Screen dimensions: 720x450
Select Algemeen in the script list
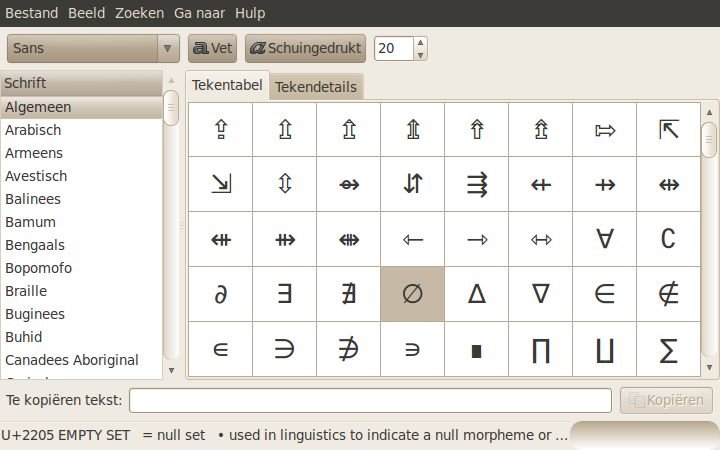pos(81,107)
